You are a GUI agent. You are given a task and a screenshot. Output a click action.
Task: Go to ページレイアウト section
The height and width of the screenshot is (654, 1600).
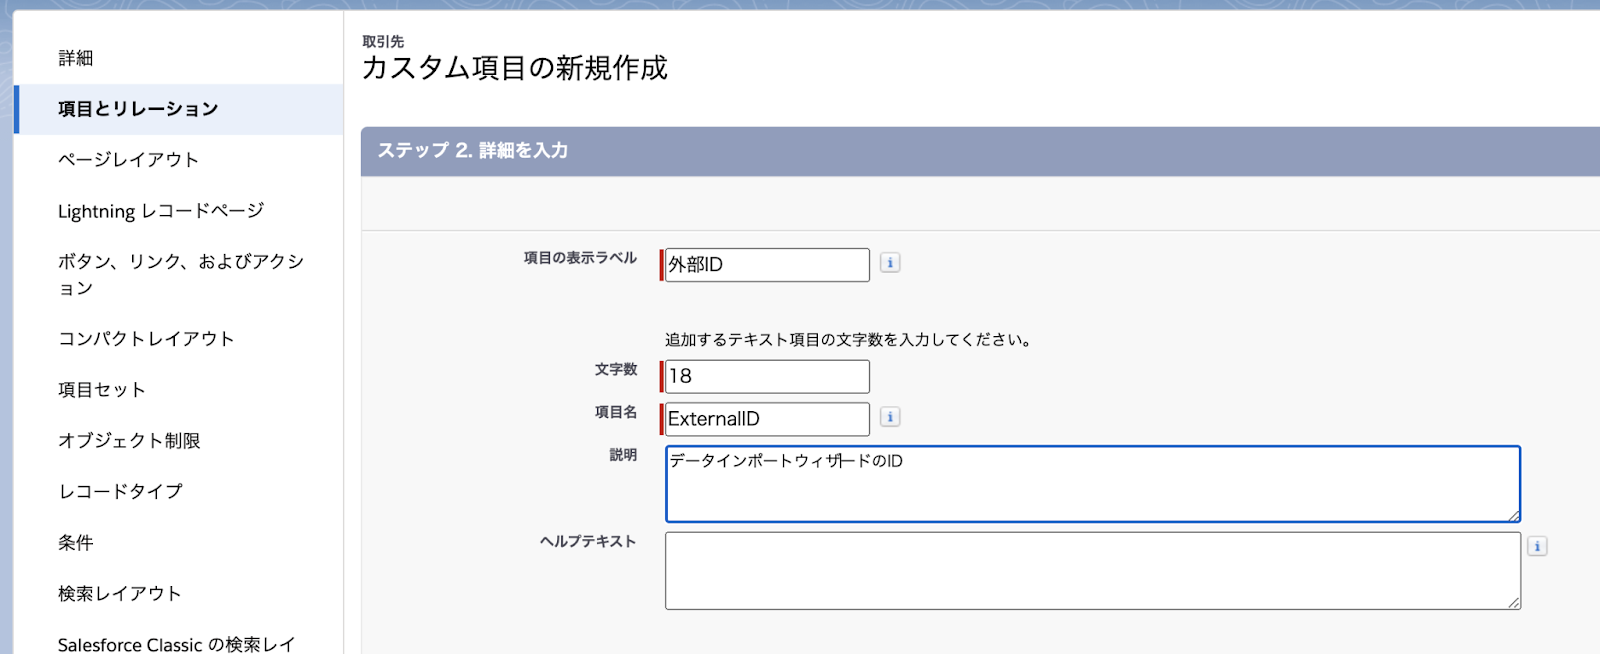[x=128, y=160]
